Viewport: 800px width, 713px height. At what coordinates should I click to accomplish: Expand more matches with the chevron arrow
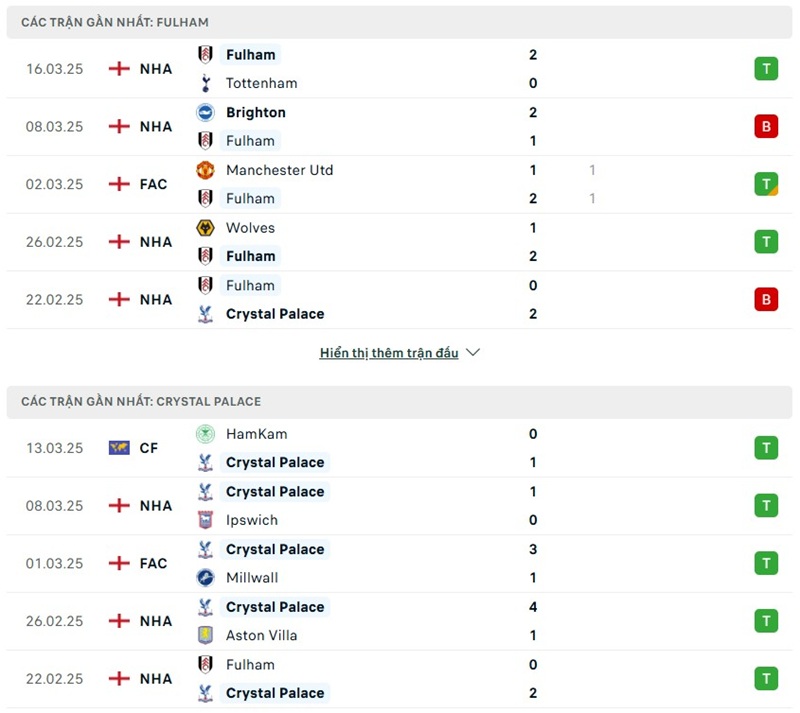(x=473, y=353)
